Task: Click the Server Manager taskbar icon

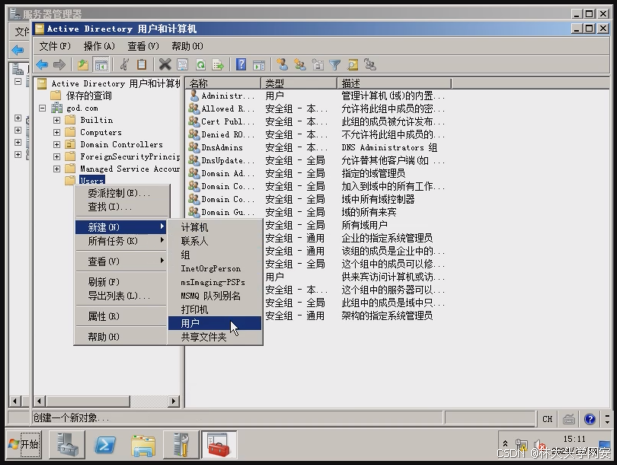Action: [x=67, y=445]
